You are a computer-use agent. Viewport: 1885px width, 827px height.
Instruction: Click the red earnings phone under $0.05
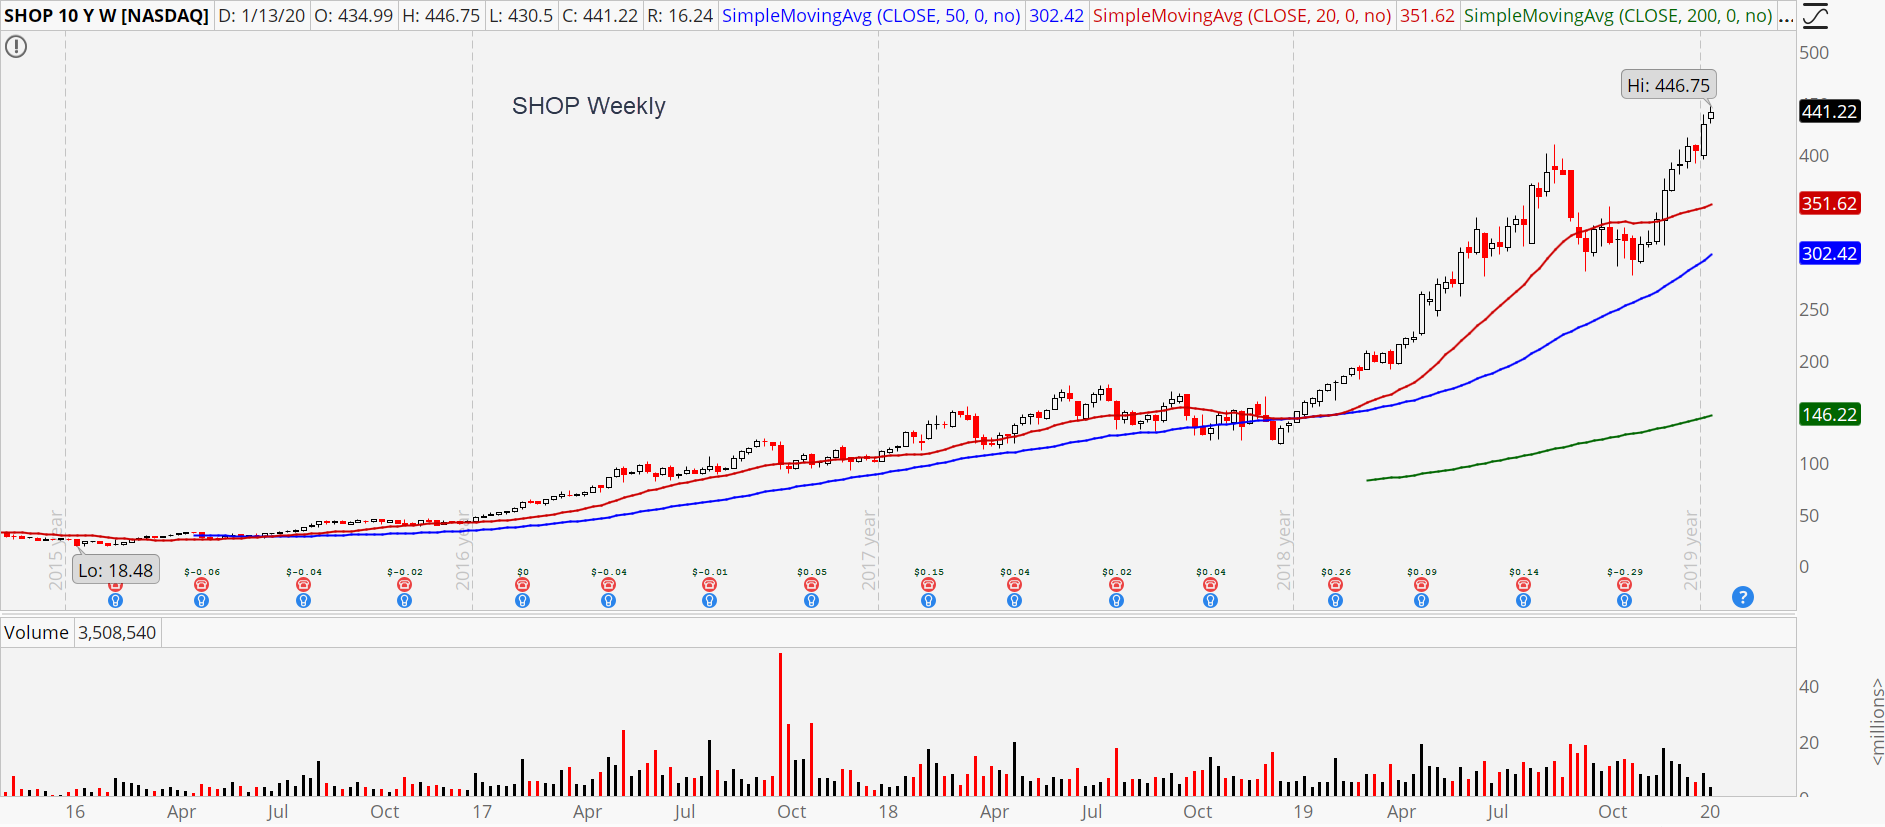point(811,585)
